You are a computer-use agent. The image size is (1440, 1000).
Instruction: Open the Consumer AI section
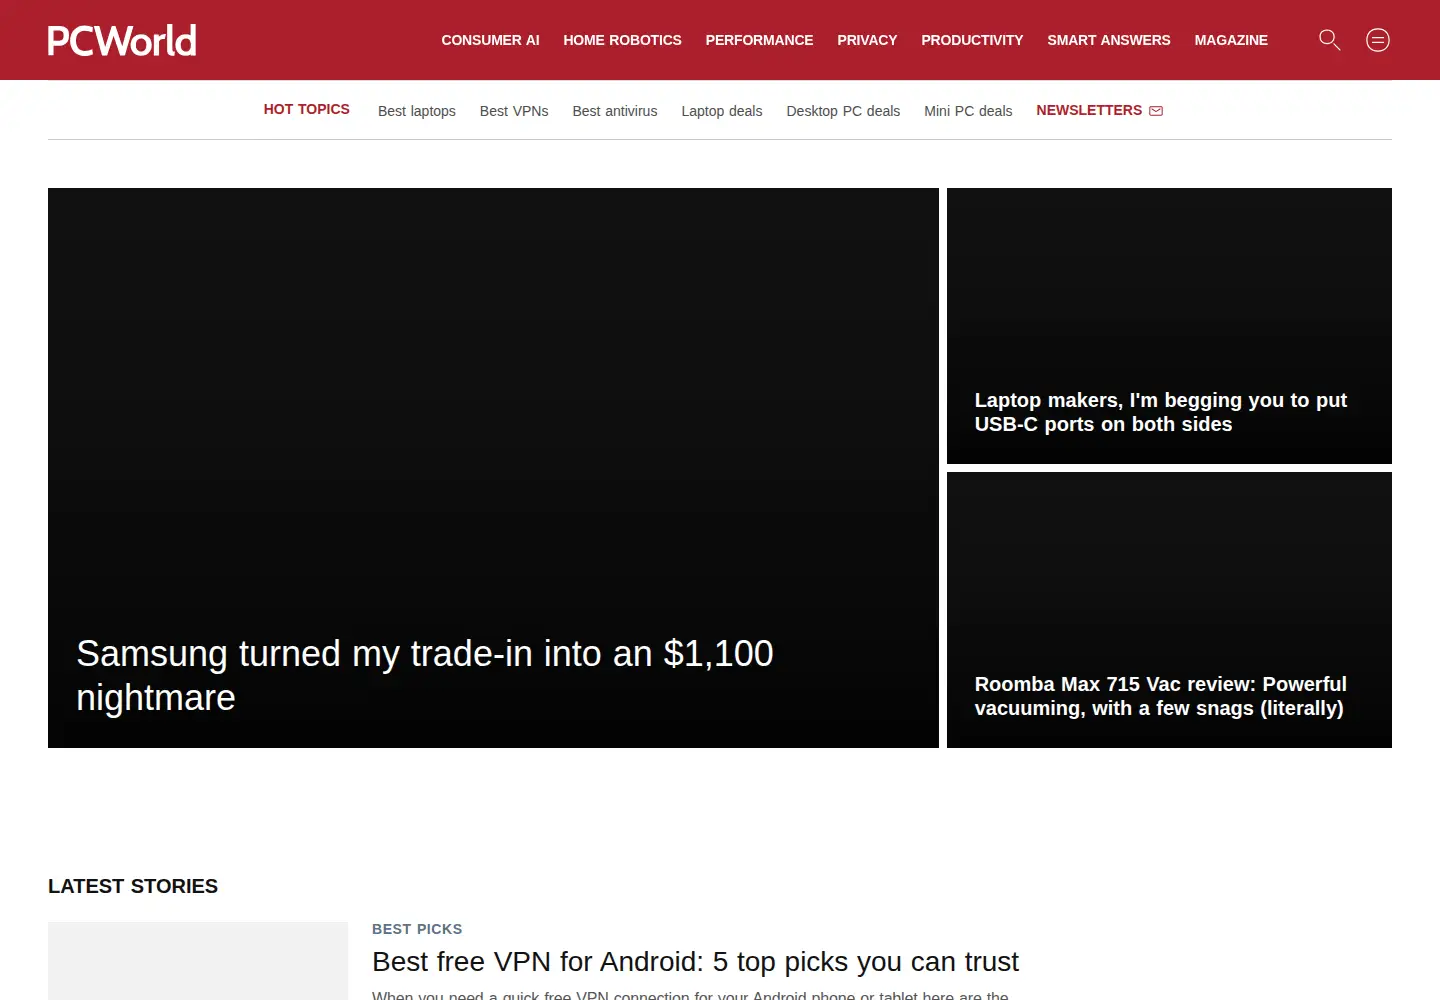pos(490,40)
